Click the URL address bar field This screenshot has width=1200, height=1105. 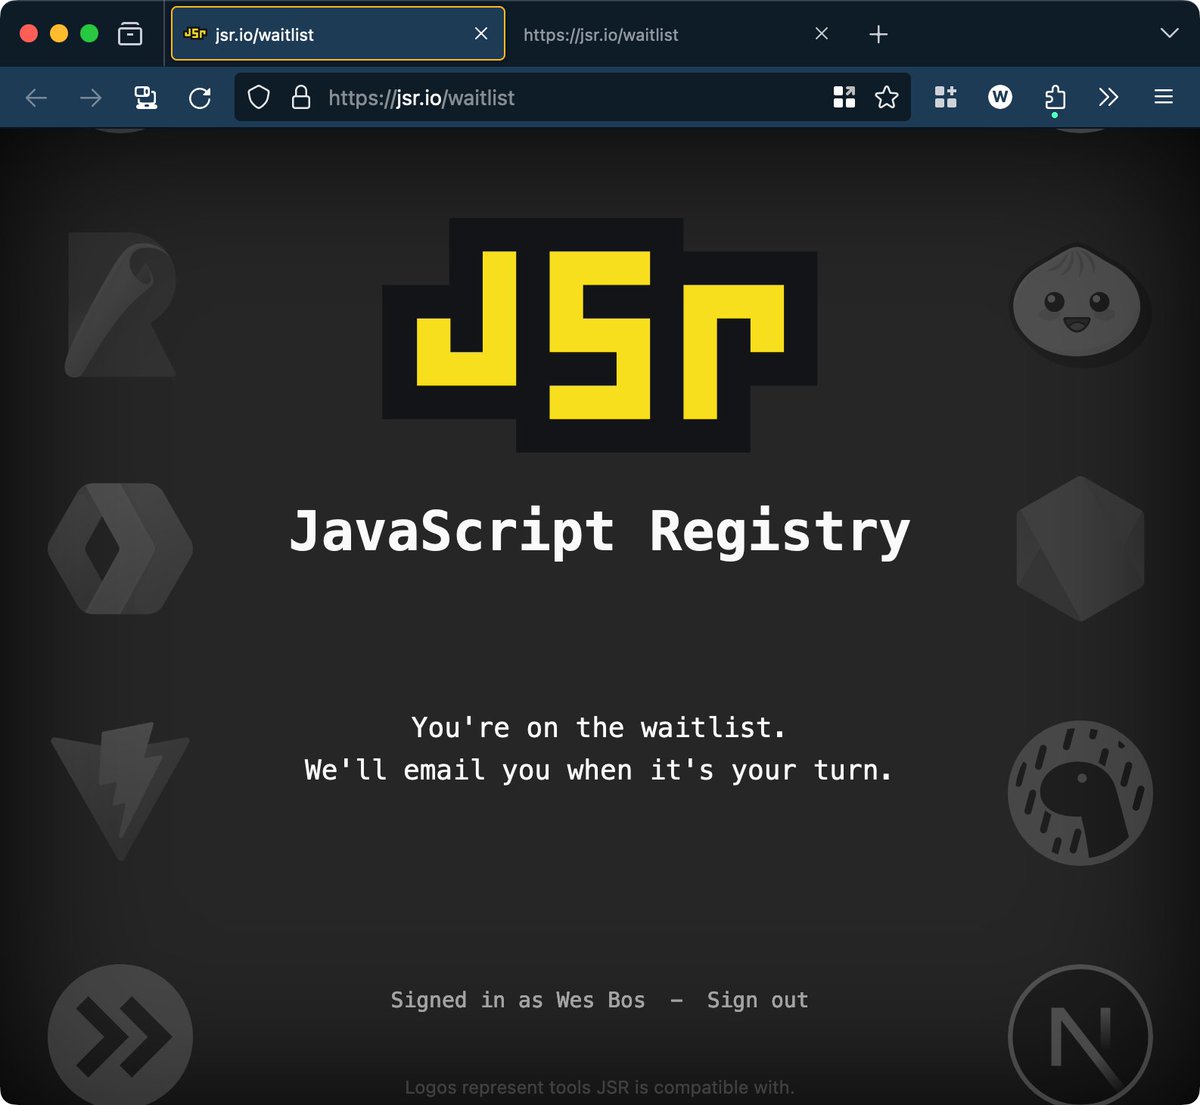[x=572, y=97]
